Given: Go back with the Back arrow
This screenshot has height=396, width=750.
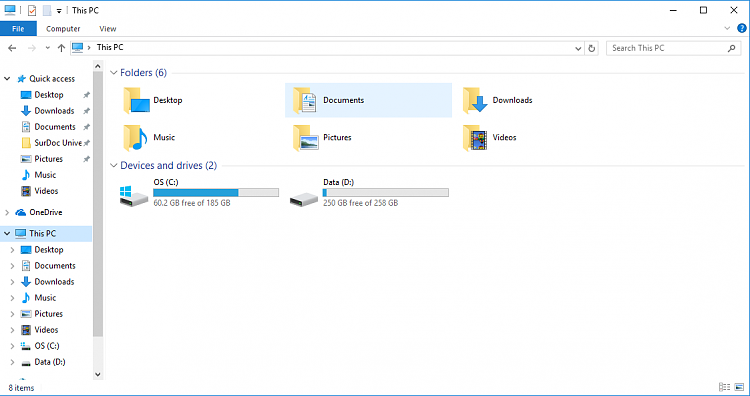Looking at the screenshot, I should [x=12, y=48].
